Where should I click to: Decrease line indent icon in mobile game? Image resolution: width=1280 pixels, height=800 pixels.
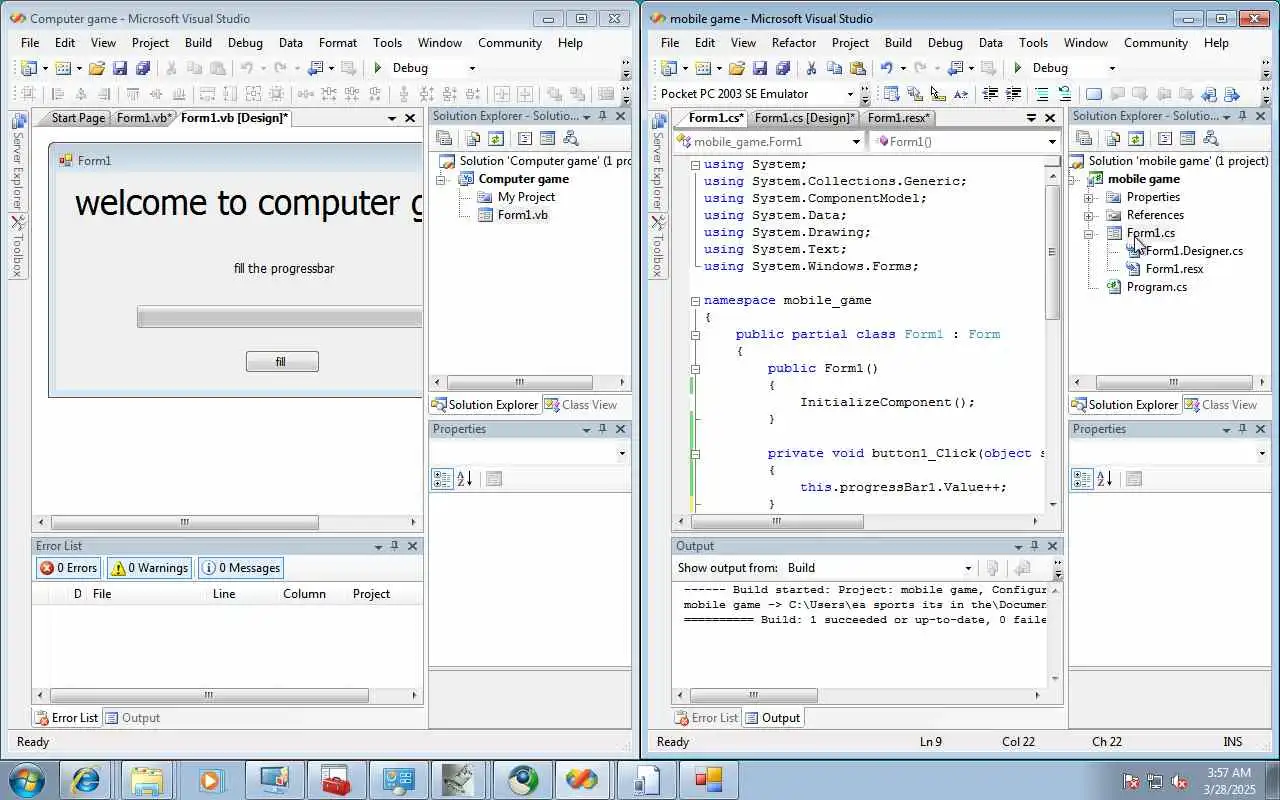point(990,94)
